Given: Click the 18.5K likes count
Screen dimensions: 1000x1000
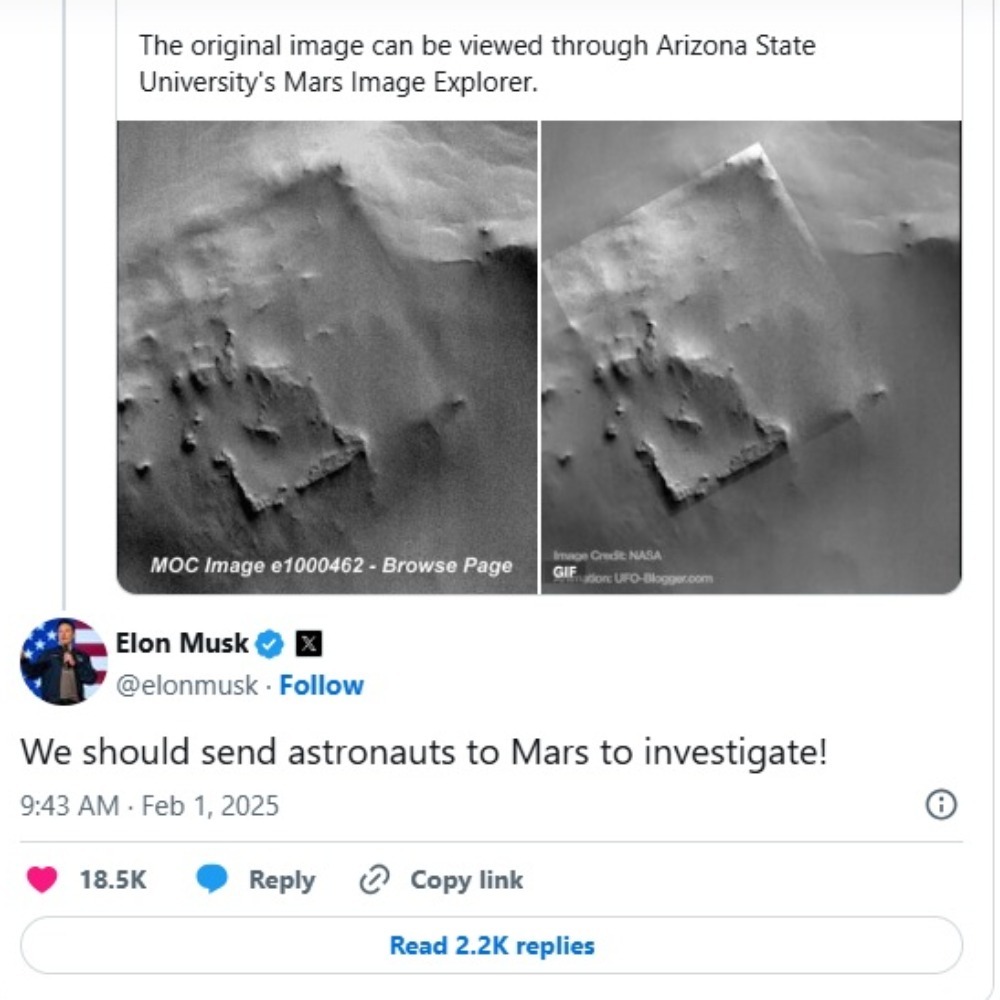Looking at the screenshot, I should point(113,880).
